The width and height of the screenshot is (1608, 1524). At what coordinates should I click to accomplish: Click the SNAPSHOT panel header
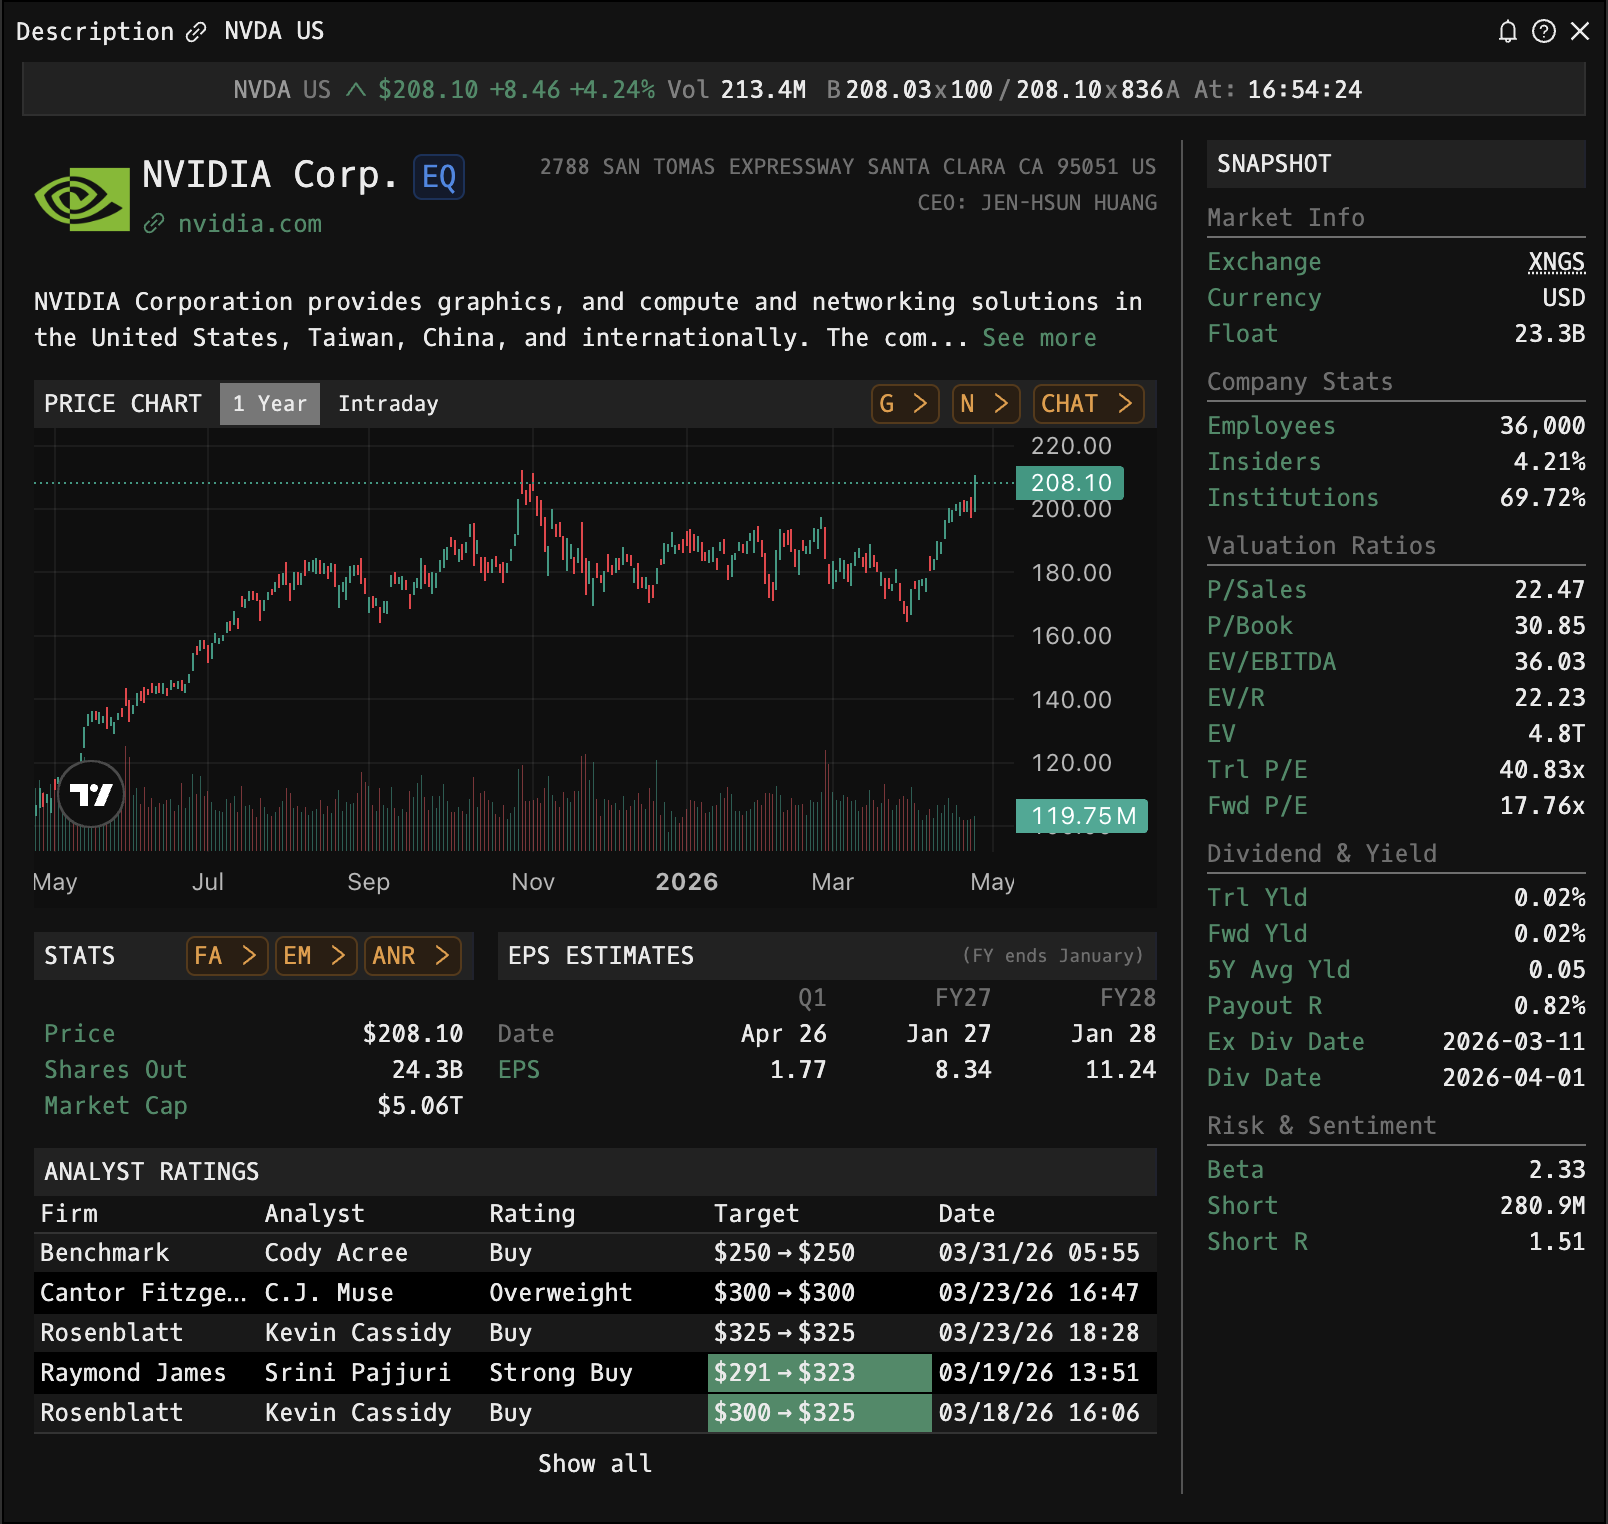pos(1396,164)
